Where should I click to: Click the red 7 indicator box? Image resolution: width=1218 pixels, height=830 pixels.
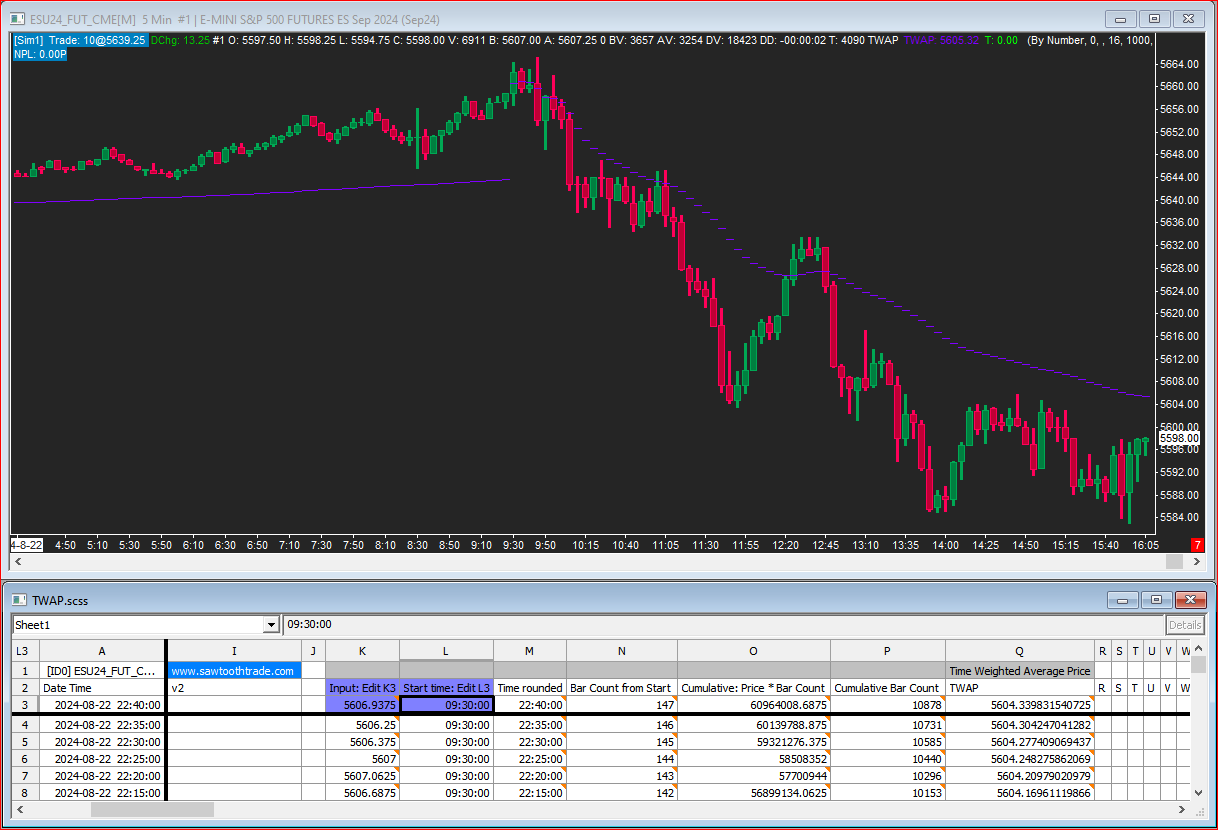click(x=1197, y=545)
